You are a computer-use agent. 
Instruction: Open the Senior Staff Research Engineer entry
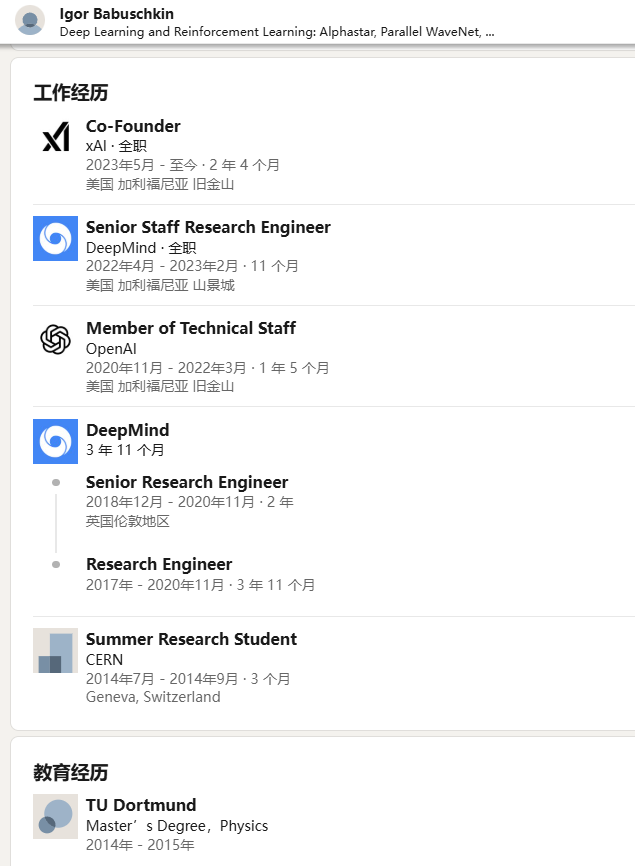(x=208, y=227)
